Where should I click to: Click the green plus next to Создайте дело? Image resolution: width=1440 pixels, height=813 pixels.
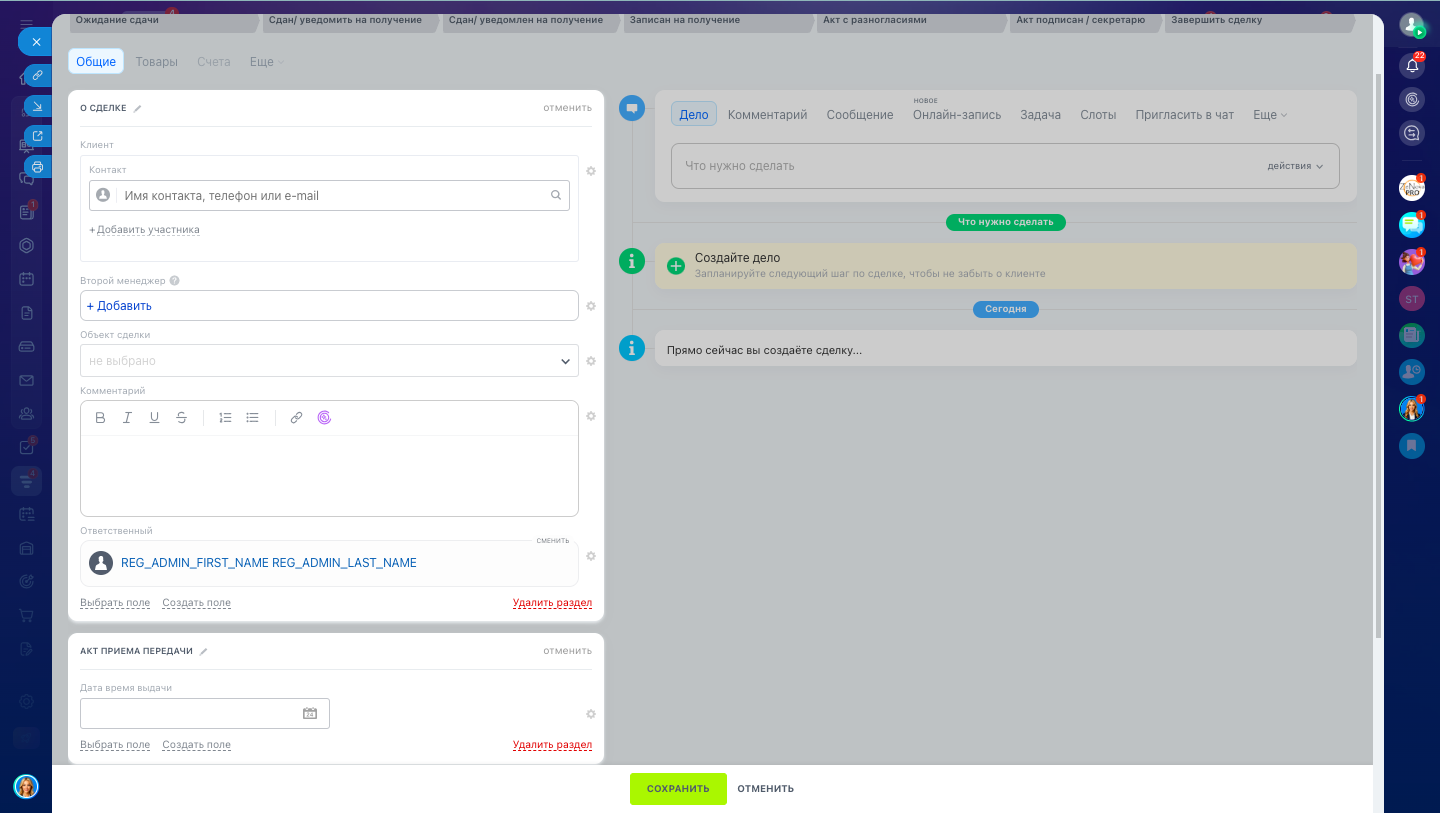click(x=676, y=265)
